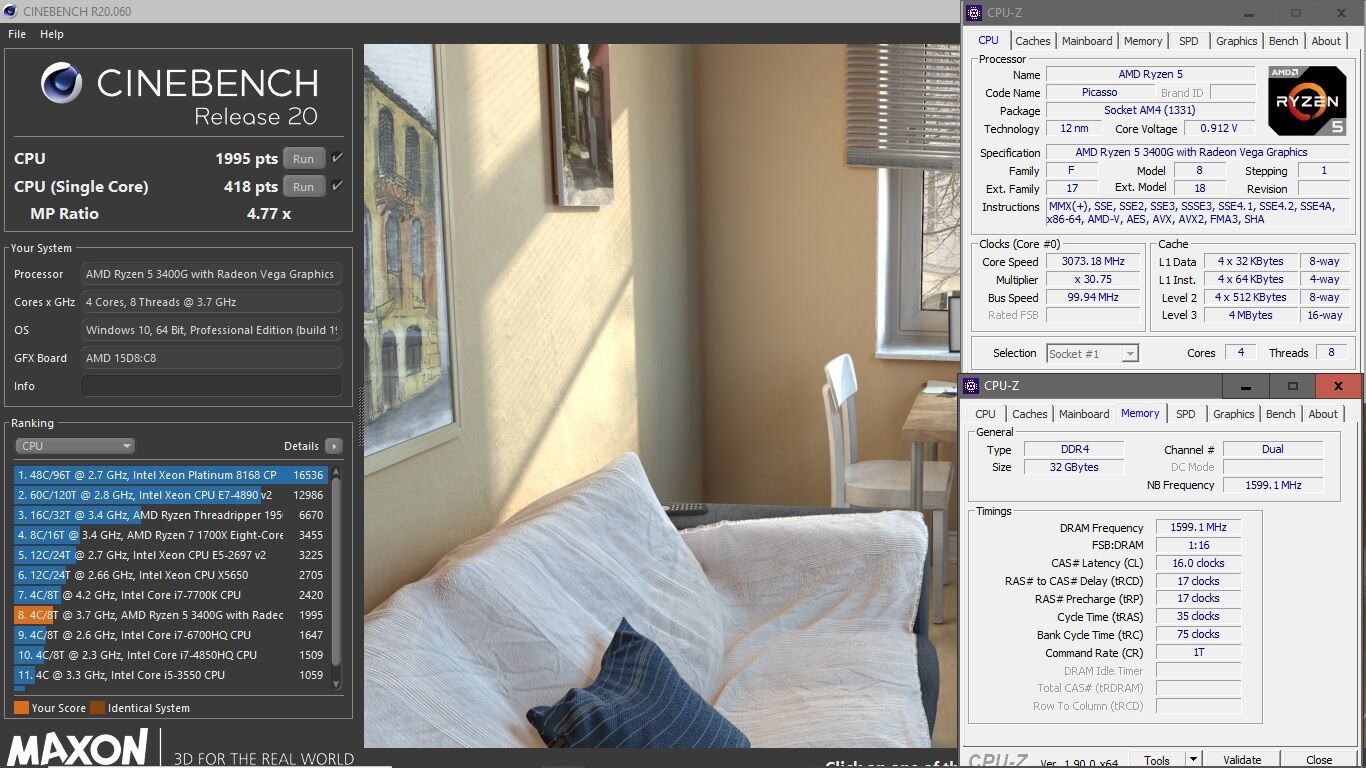Click the Tools button in CPU-Z

[1157, 760]
